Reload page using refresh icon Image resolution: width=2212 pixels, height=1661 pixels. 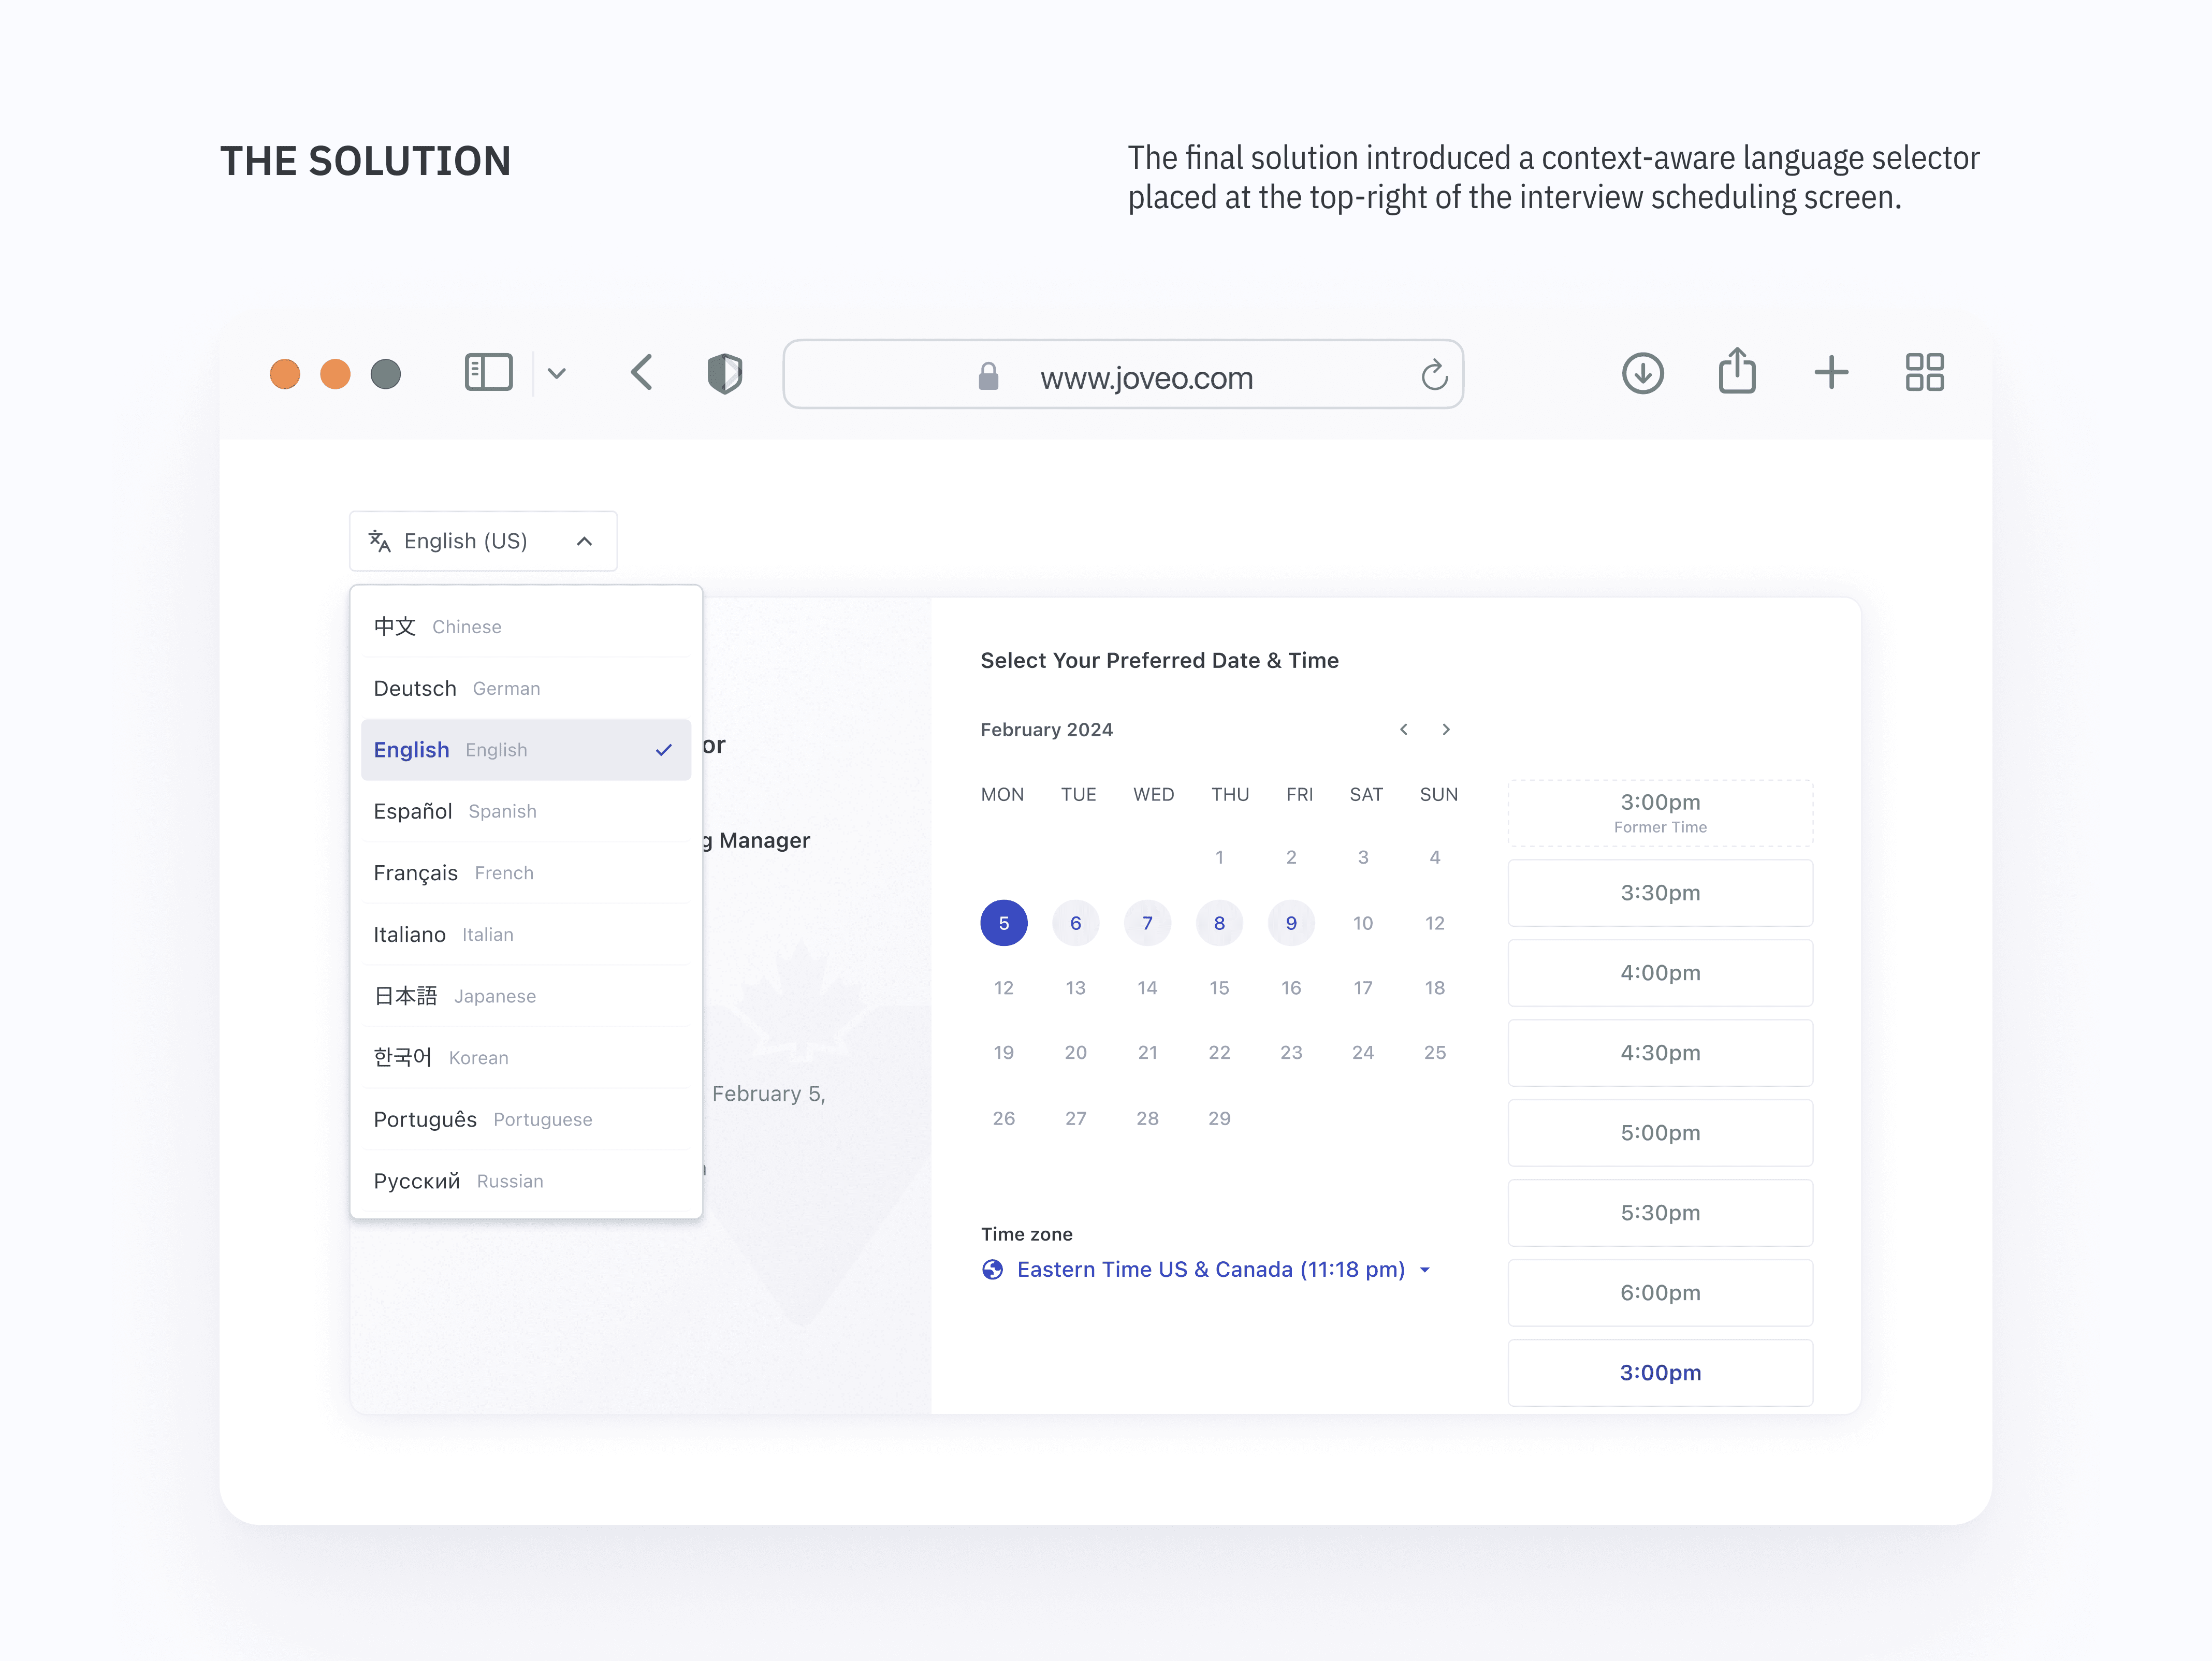point(1434,375)
